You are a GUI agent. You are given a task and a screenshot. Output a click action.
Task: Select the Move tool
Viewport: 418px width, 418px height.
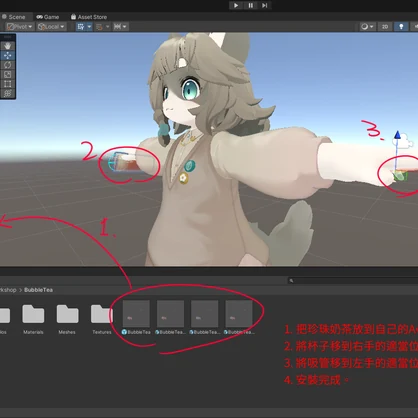tap(8, 55)
